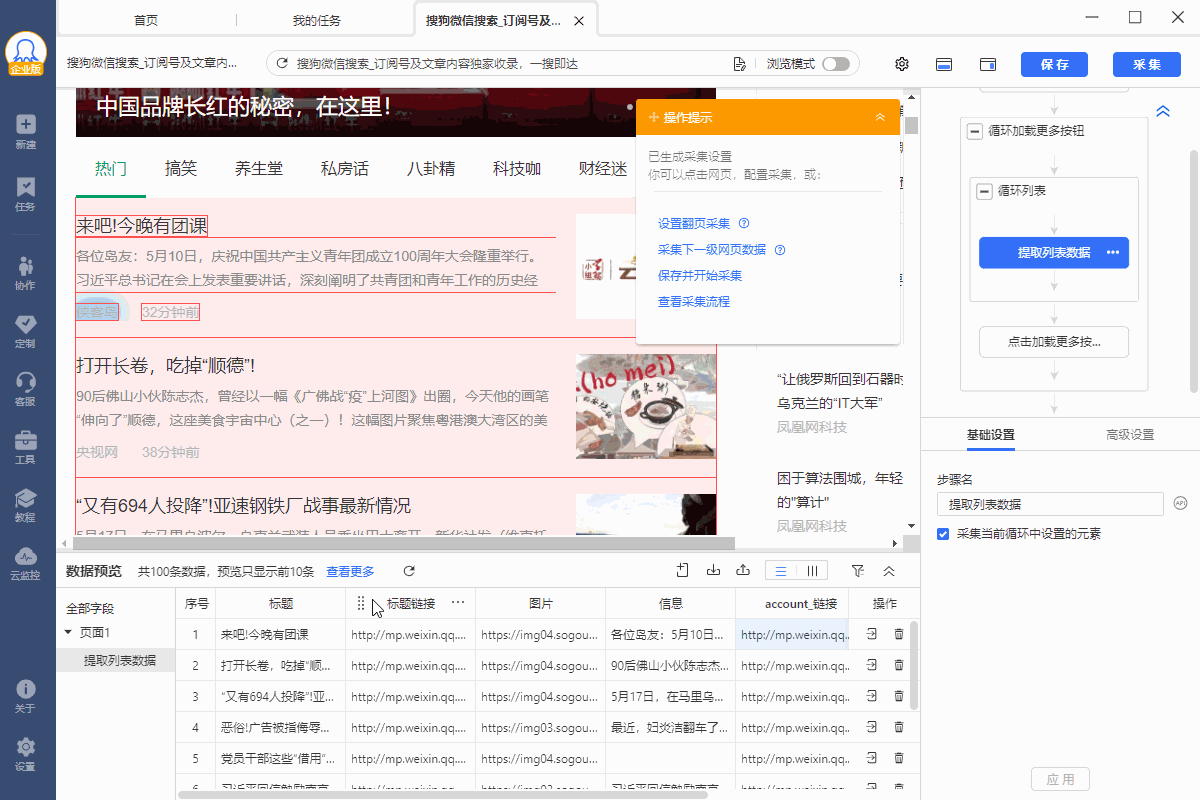Click the 保存并开始采集 link
This screenshot has width=1200, height=800.
pyautogui.click(x=700, y=275)
